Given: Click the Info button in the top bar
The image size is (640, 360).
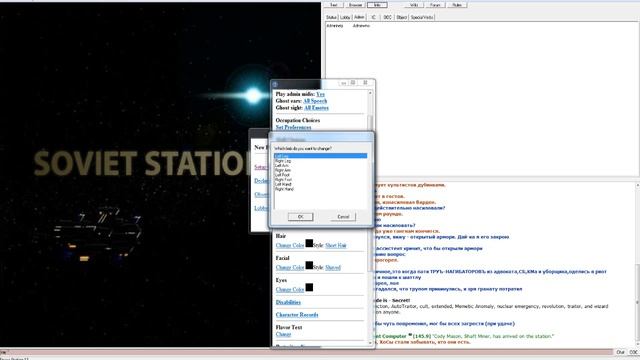Looking at the screenshot, I should [377, 5].
